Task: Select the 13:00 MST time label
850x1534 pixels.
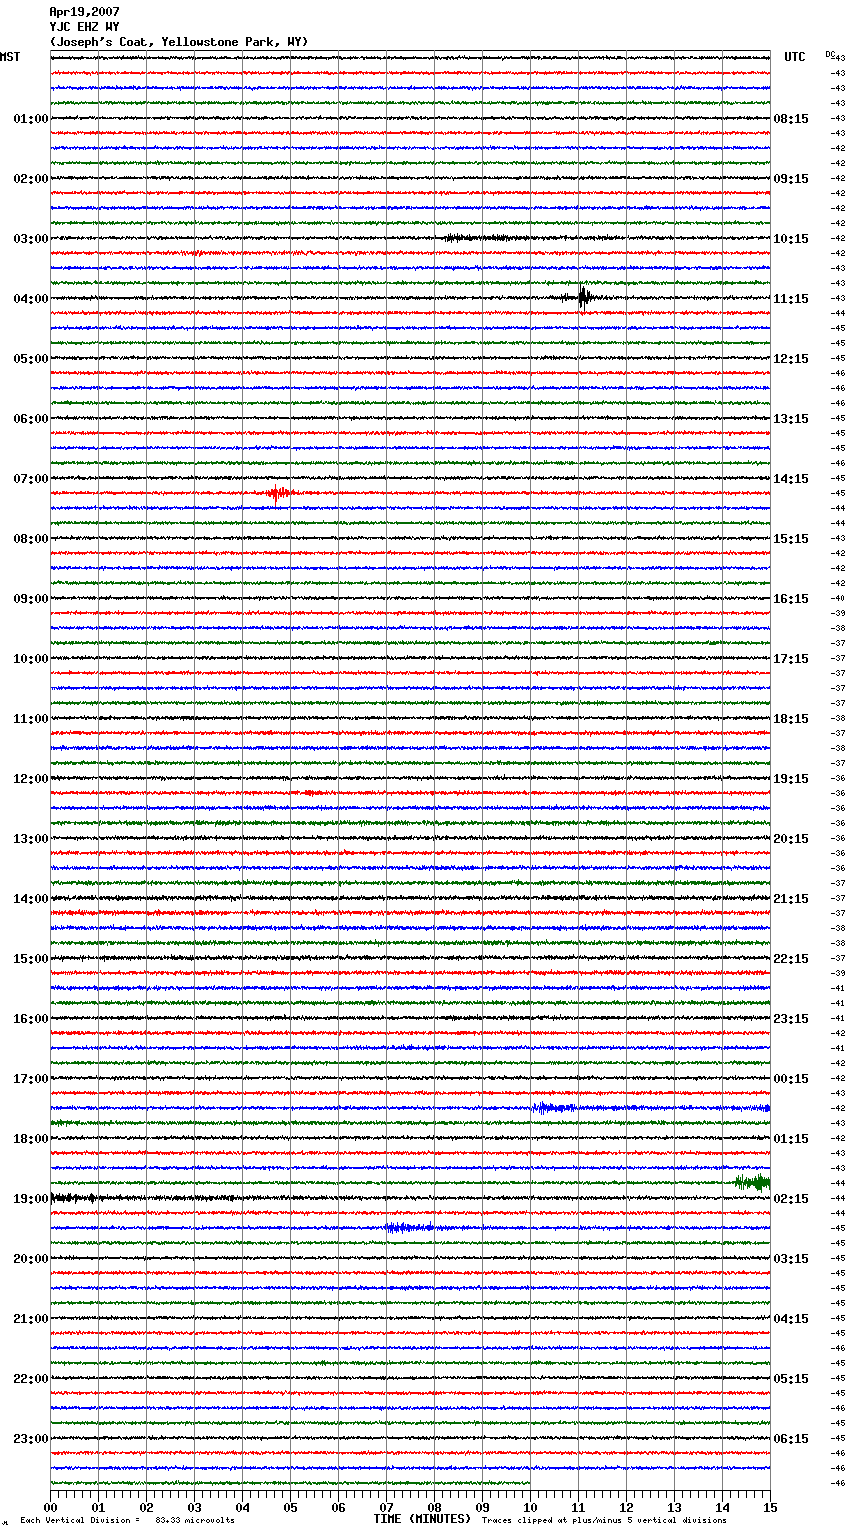Action: 31,839
